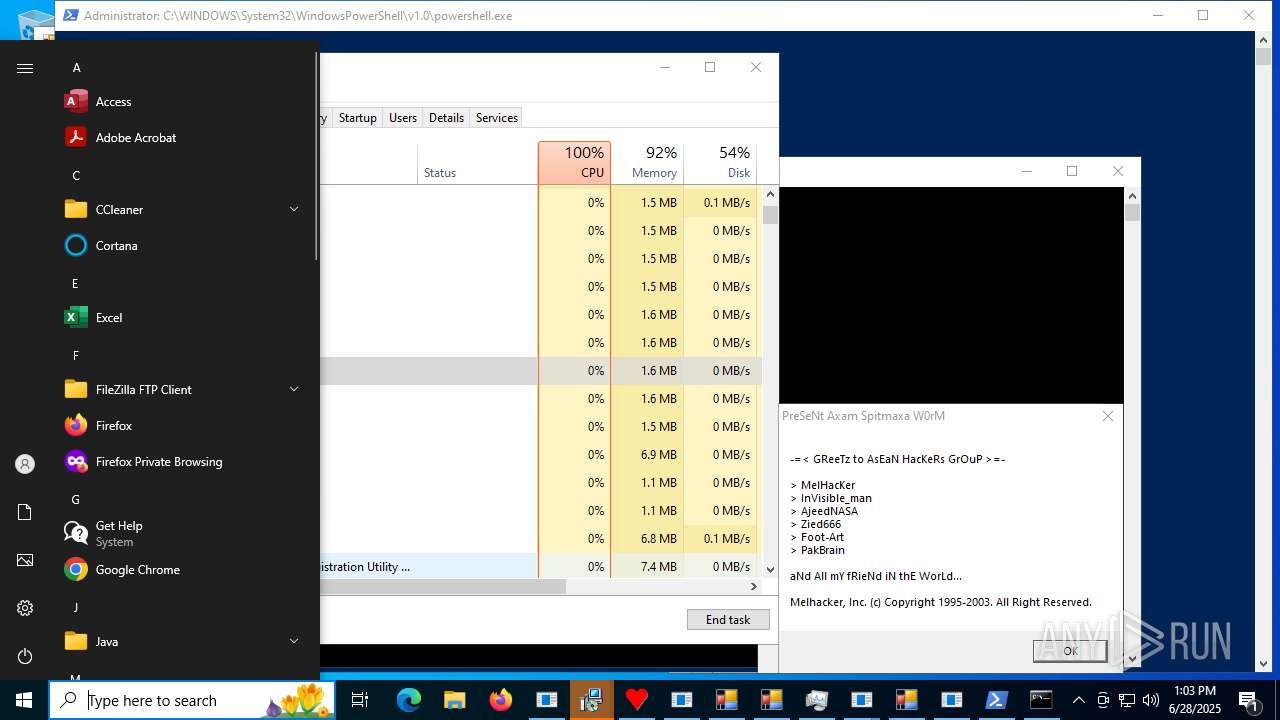Open Microsoft Edge from the taskbar

(409, 700)
